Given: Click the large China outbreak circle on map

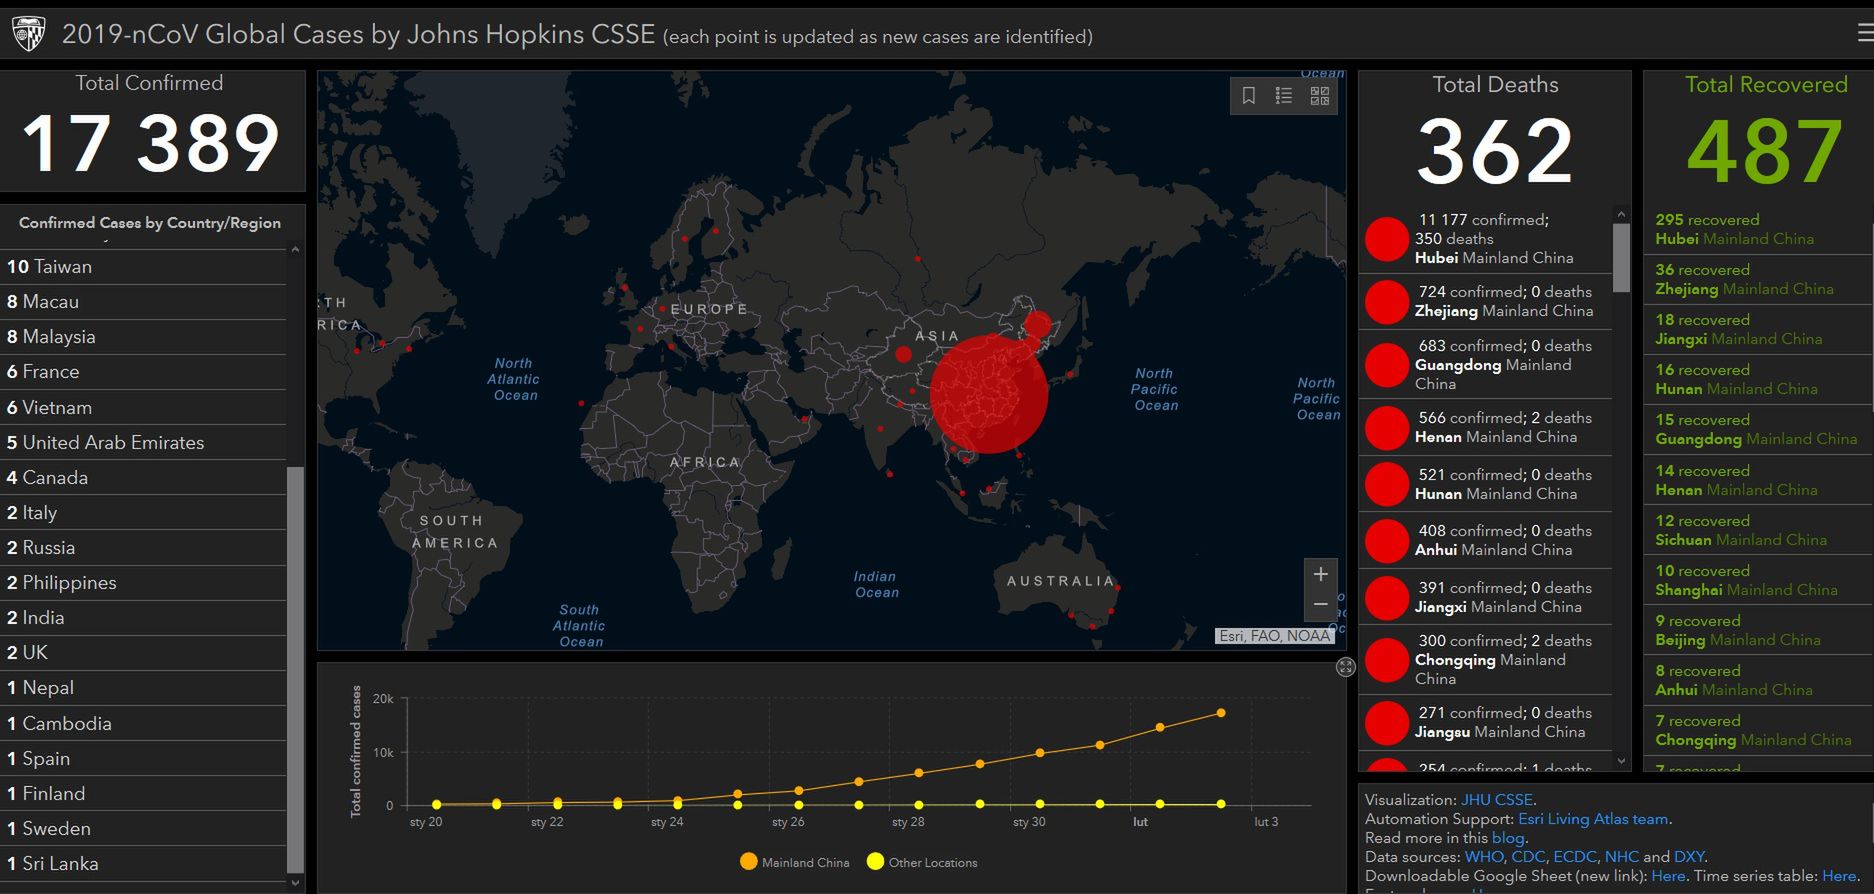Looking at the screenshot, I should pos(989,394).
